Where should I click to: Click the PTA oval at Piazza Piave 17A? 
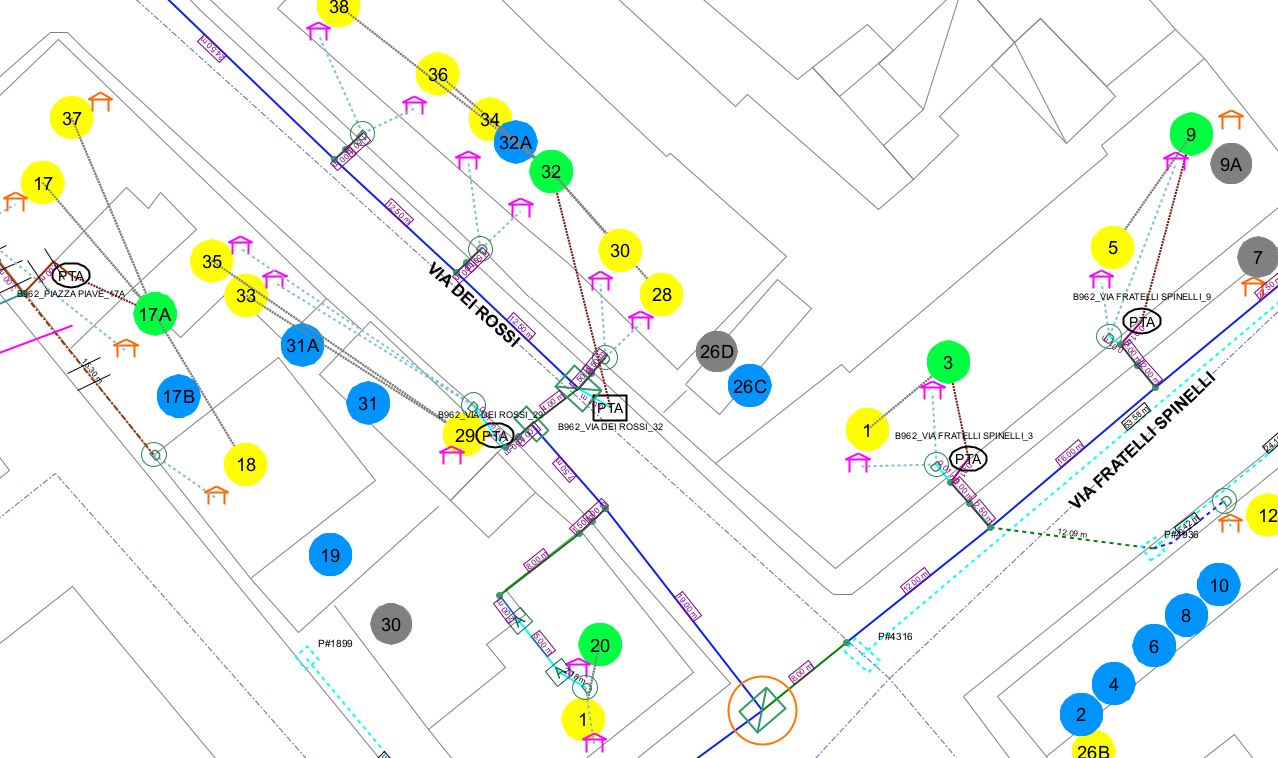(70, 276)
